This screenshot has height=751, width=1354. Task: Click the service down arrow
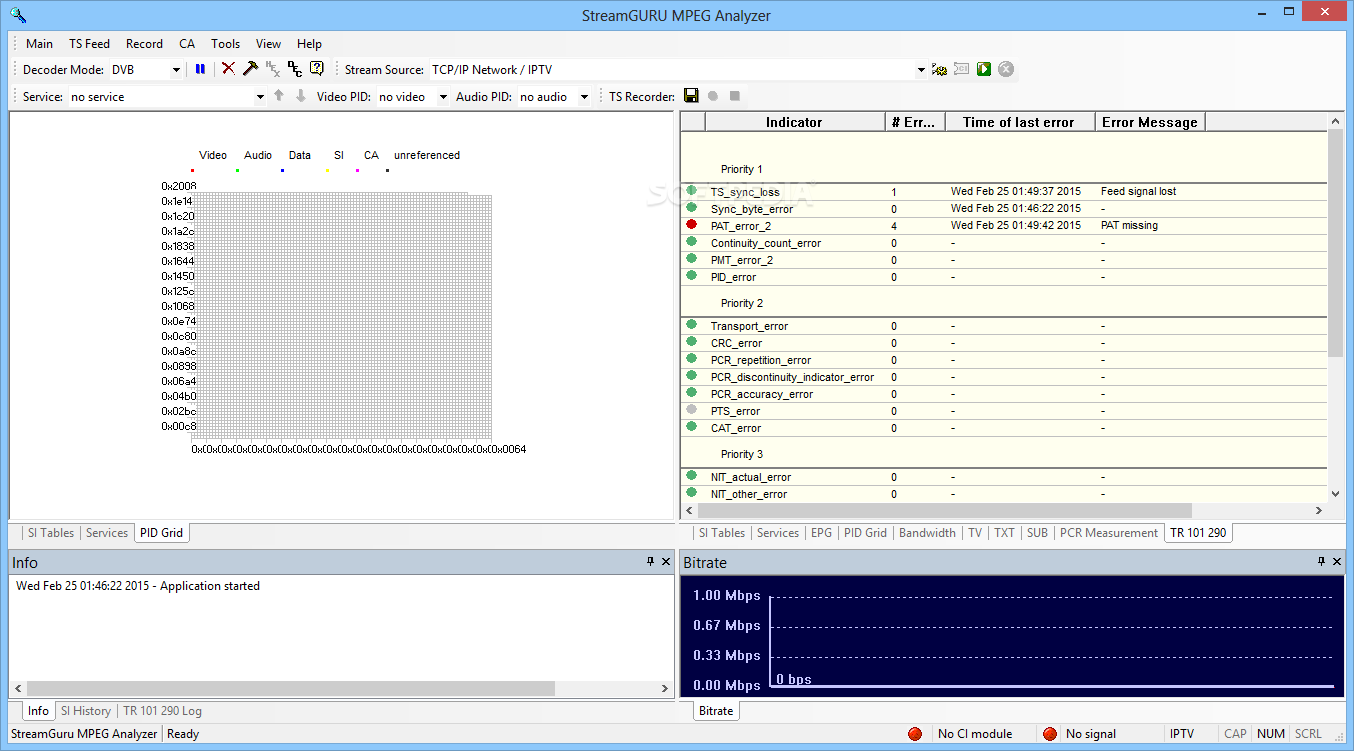(301, 96)
